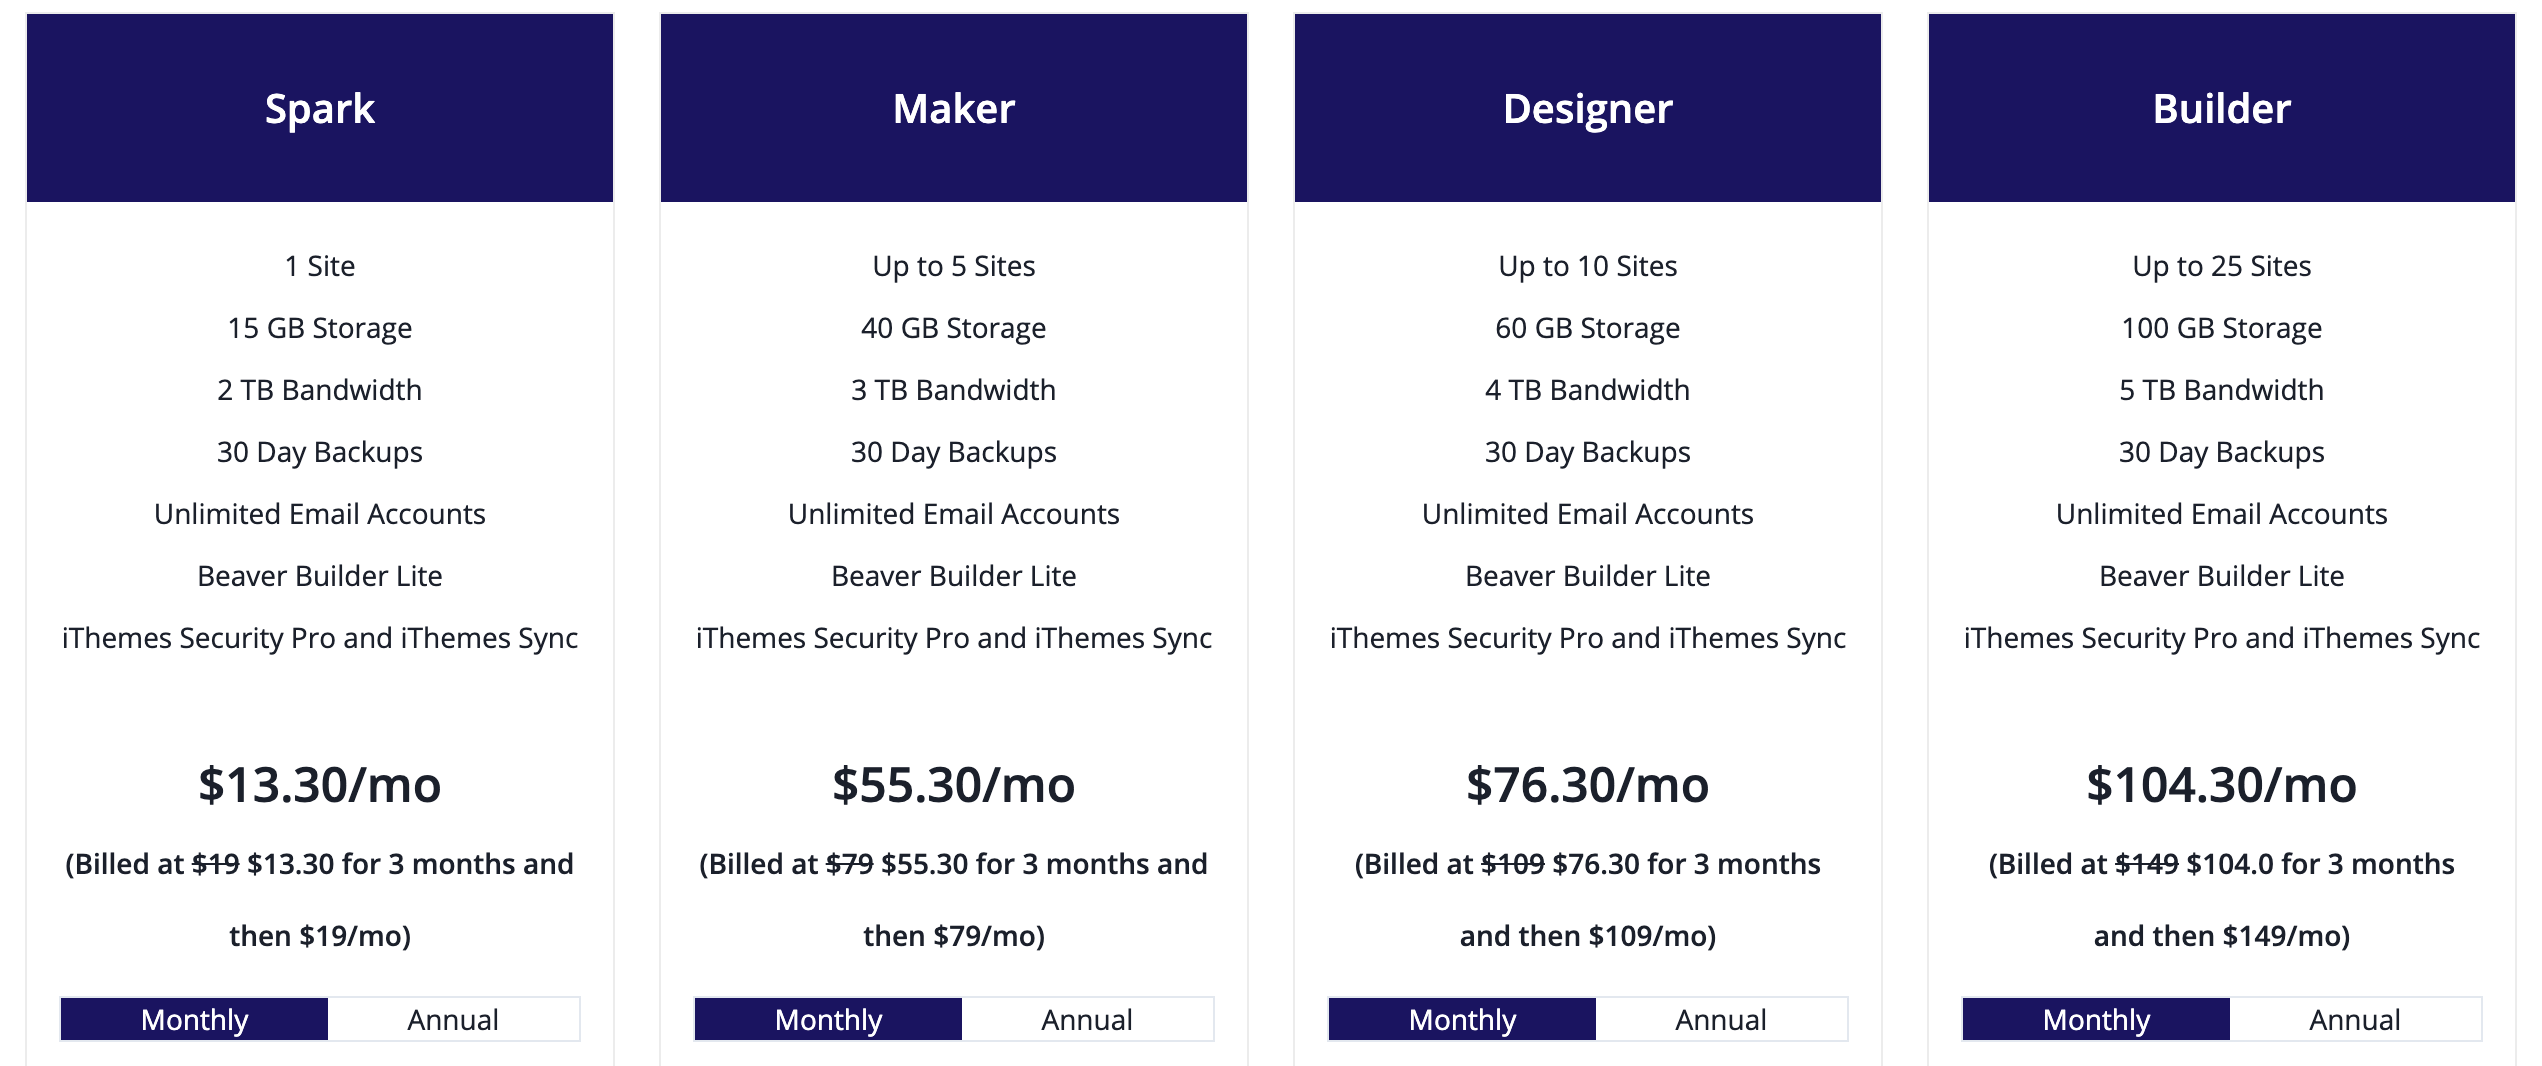
Task: Click "100 GB Storage" in Builder plan
Action: 2222,328
